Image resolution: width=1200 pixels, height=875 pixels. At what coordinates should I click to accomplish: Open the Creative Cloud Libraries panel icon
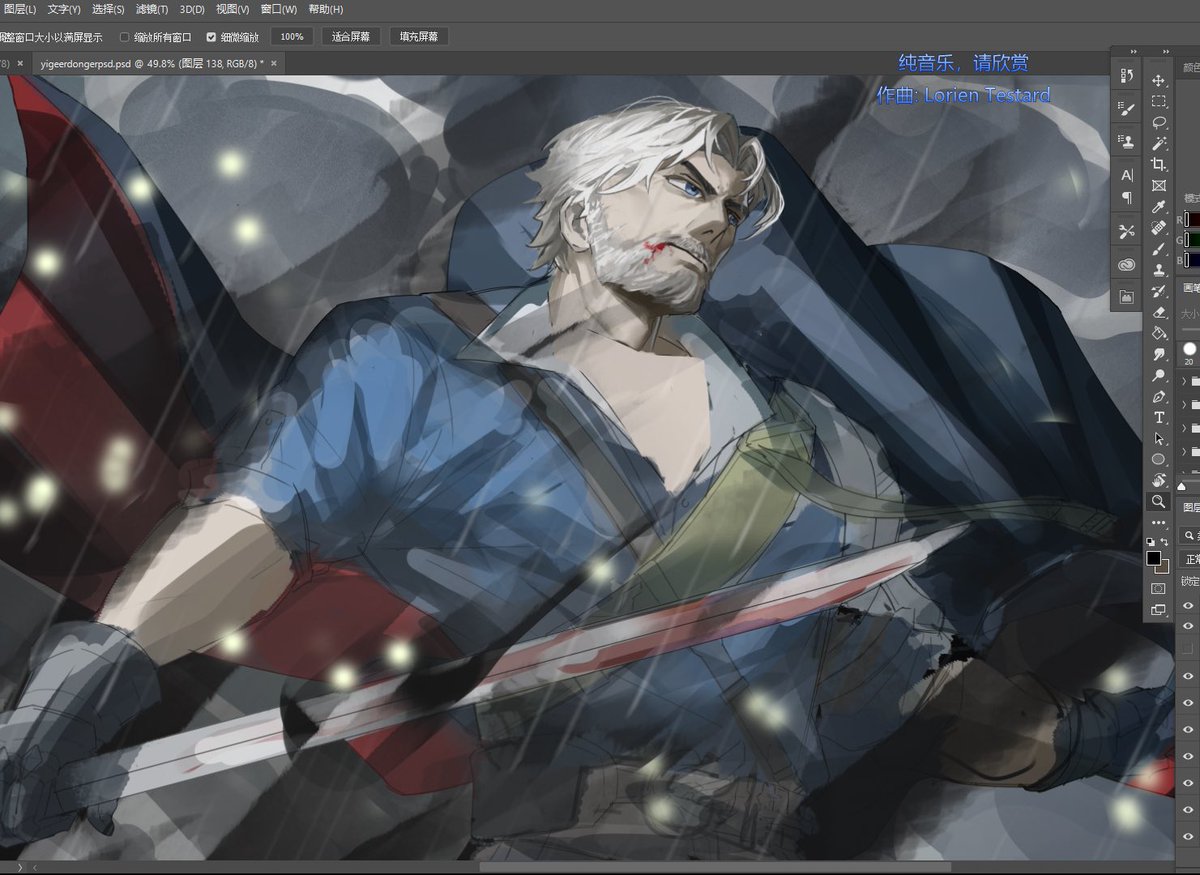tap(1127, 264)
